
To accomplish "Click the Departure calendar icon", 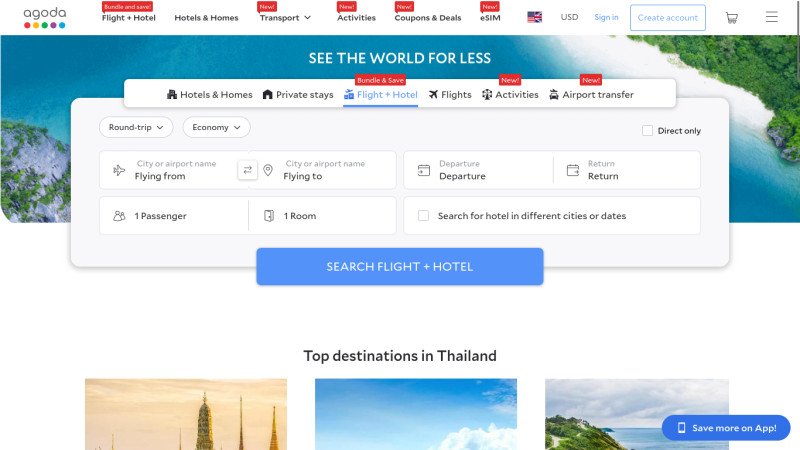I will (423, 170).
